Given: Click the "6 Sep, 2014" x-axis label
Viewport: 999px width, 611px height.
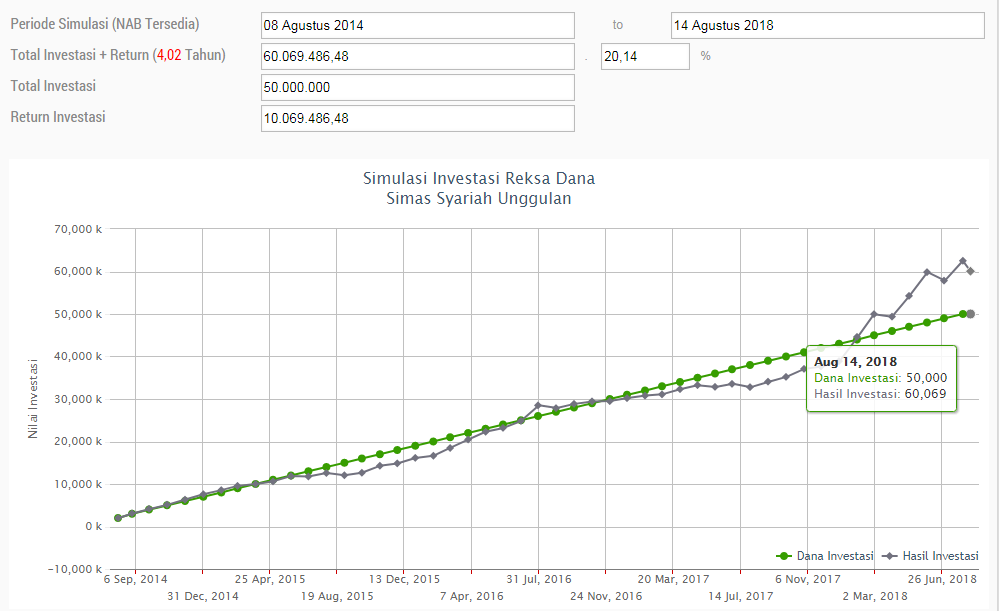Looking at the screenshot, I should tap(136, 579).
